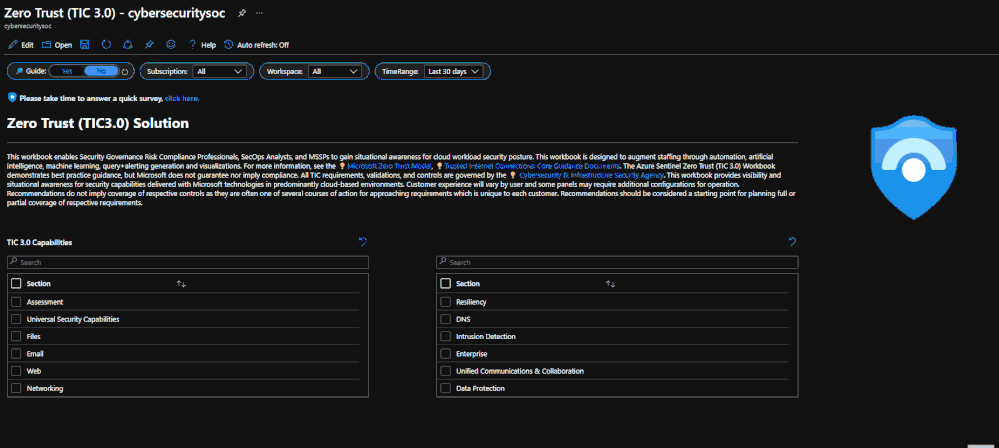Click the toolbar pin icon
999x448 pixels.
click(x=149, y=45)
